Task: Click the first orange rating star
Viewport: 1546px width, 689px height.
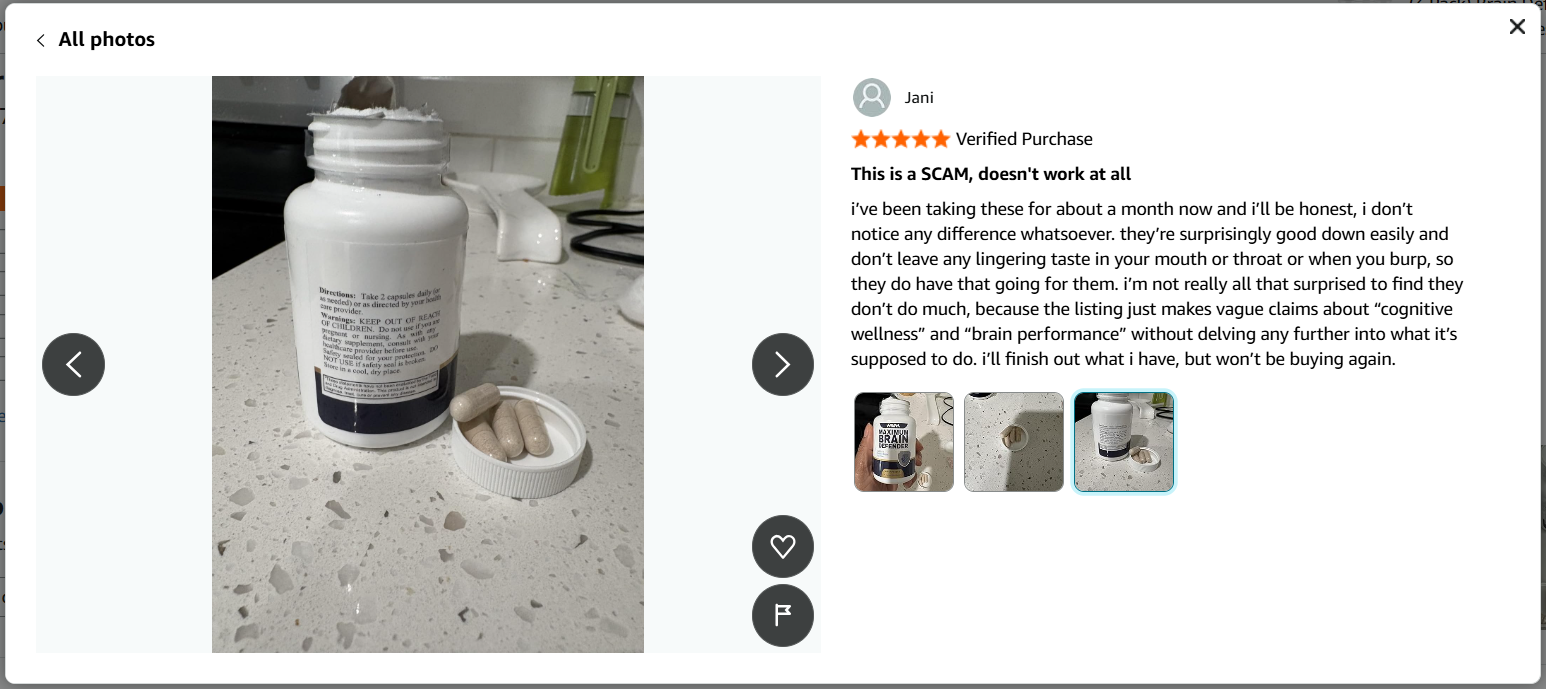Action: [x=861, y=139]
